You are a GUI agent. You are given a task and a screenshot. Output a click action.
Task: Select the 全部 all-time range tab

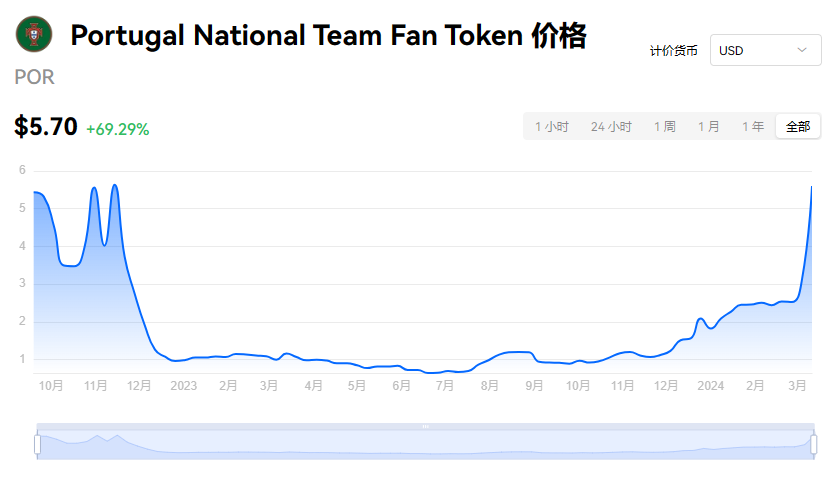pyautogui.click(x=798, y=127)
